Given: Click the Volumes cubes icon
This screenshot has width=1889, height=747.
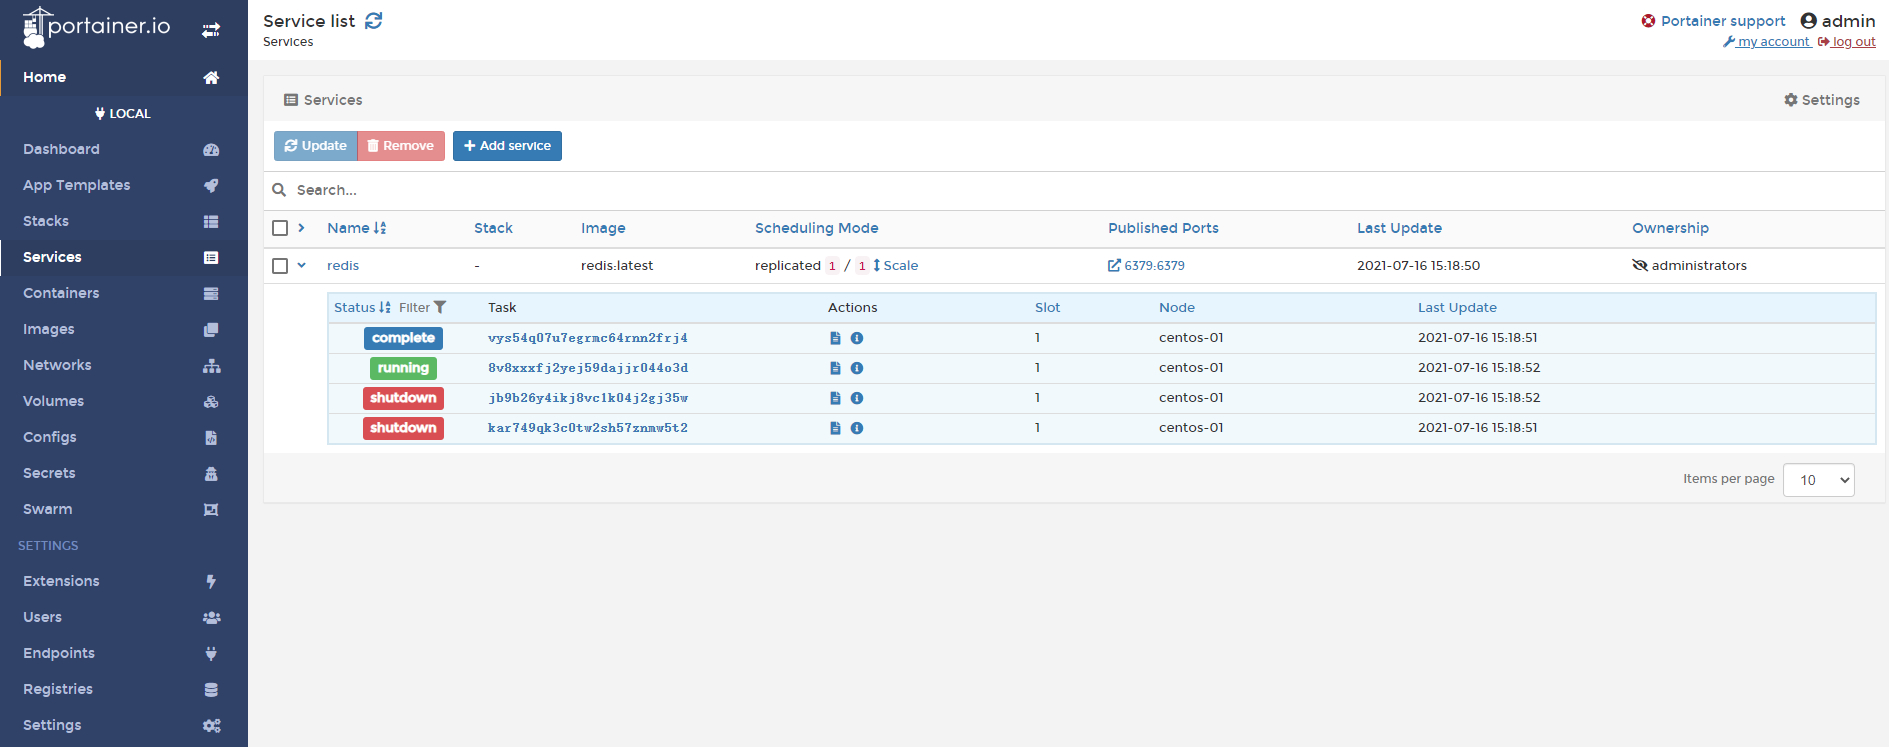Looking at the screenshot, I should [x=211, y=401].
